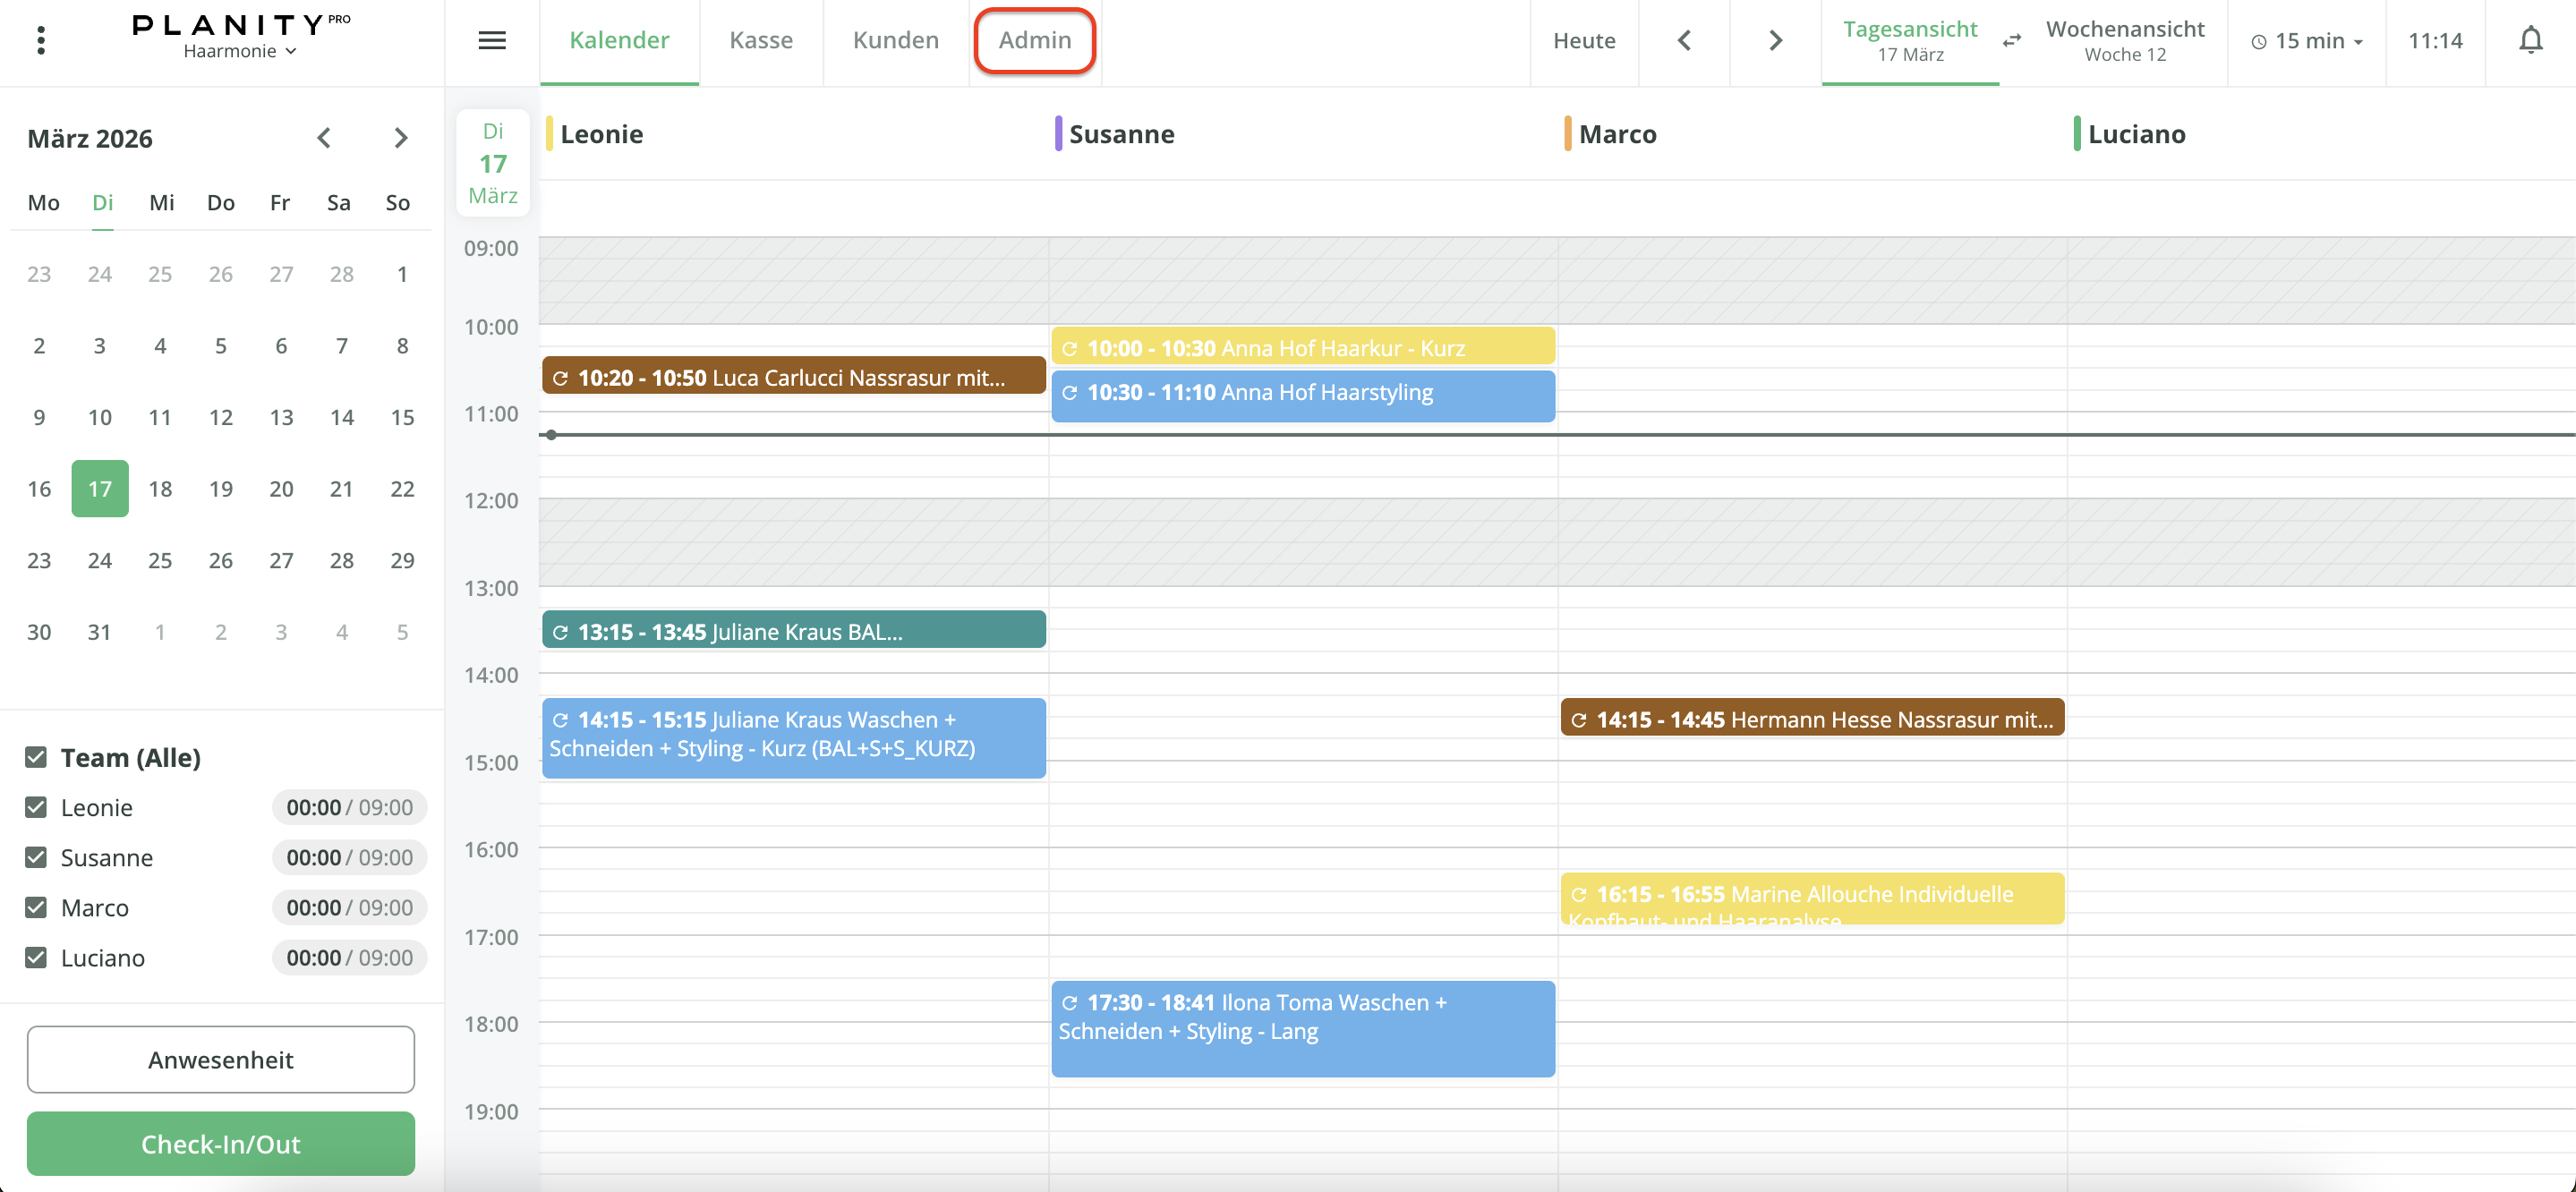Expand the Haarmonie salon dropdown
Image resolution: width=2576 pixels, height=1192 pixels.
click(x=240, y=51)
